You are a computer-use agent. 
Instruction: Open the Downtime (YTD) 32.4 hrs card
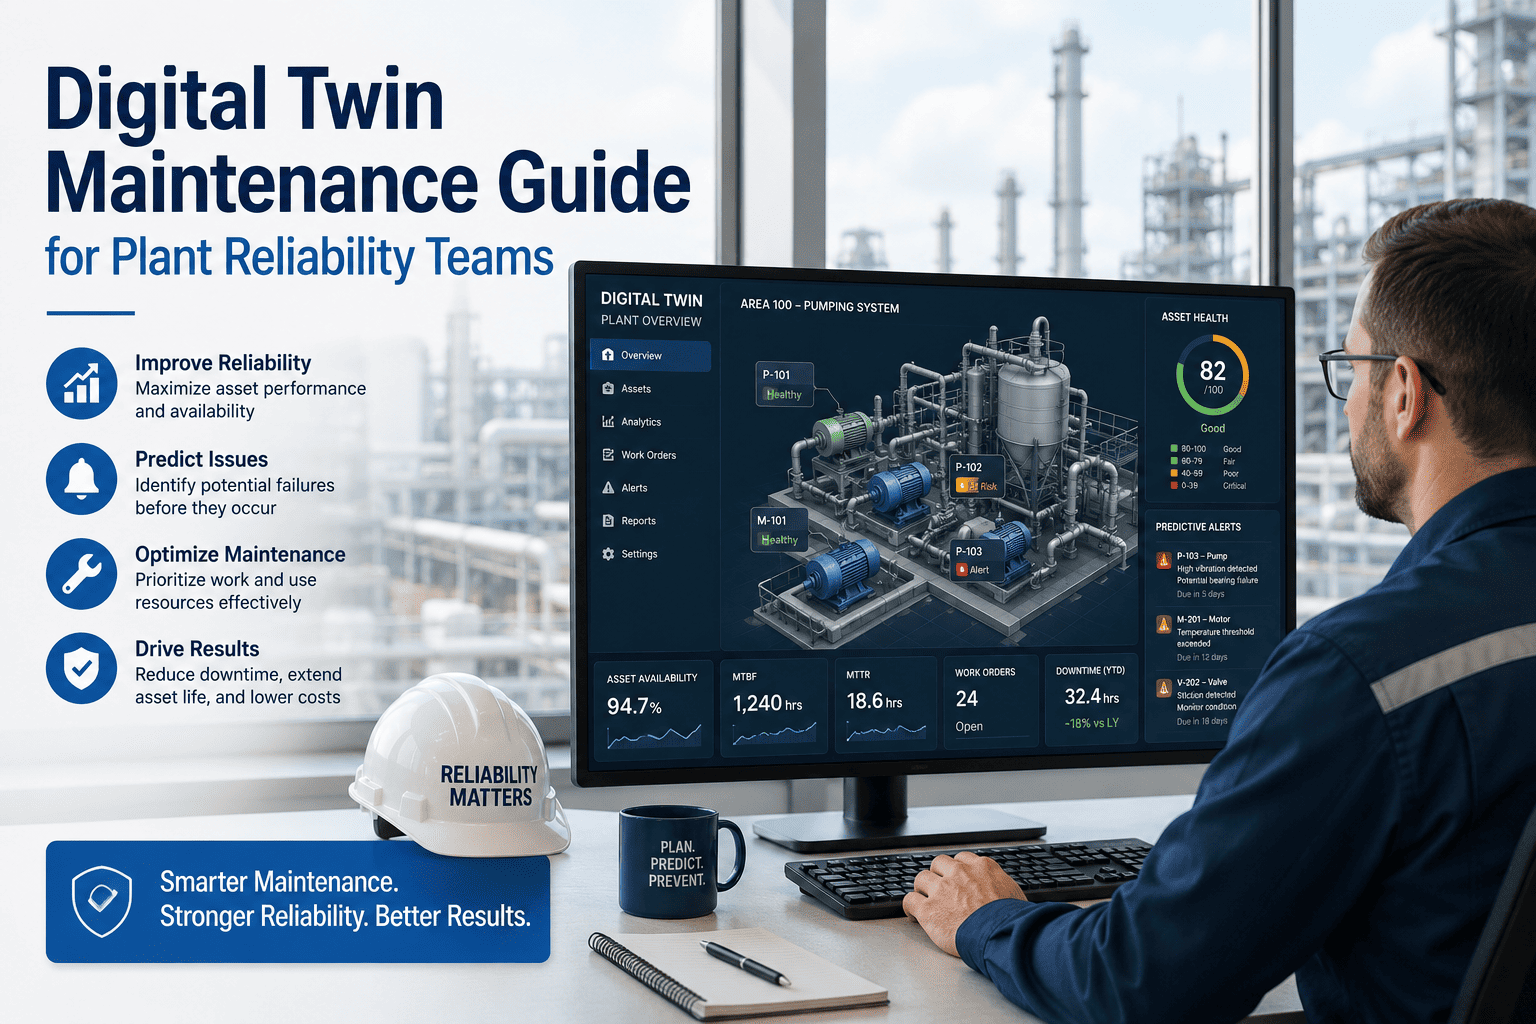[1091, 700]
